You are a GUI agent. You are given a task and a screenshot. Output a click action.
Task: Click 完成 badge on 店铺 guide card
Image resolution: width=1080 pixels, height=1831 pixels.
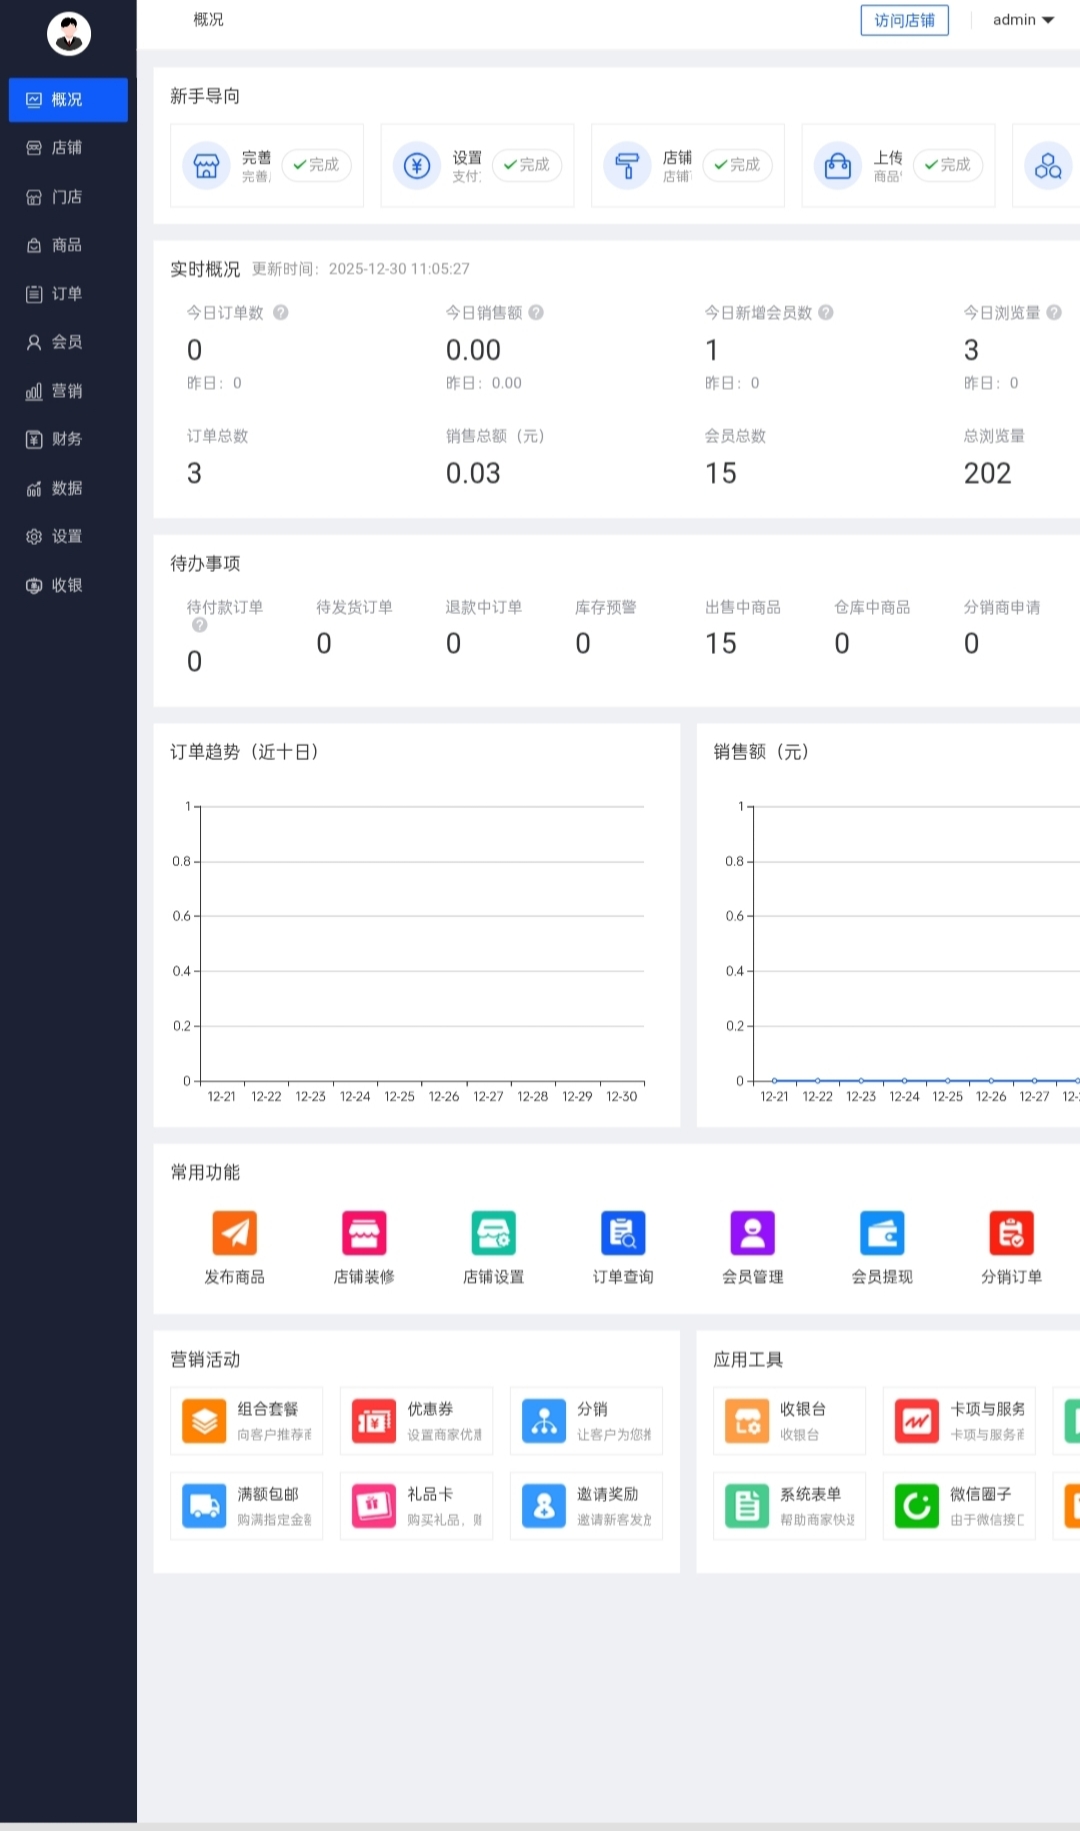pos(737,165)
